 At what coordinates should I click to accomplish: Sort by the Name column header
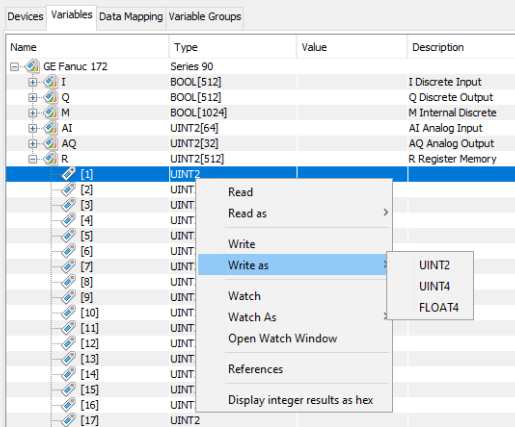click(87, 47)
